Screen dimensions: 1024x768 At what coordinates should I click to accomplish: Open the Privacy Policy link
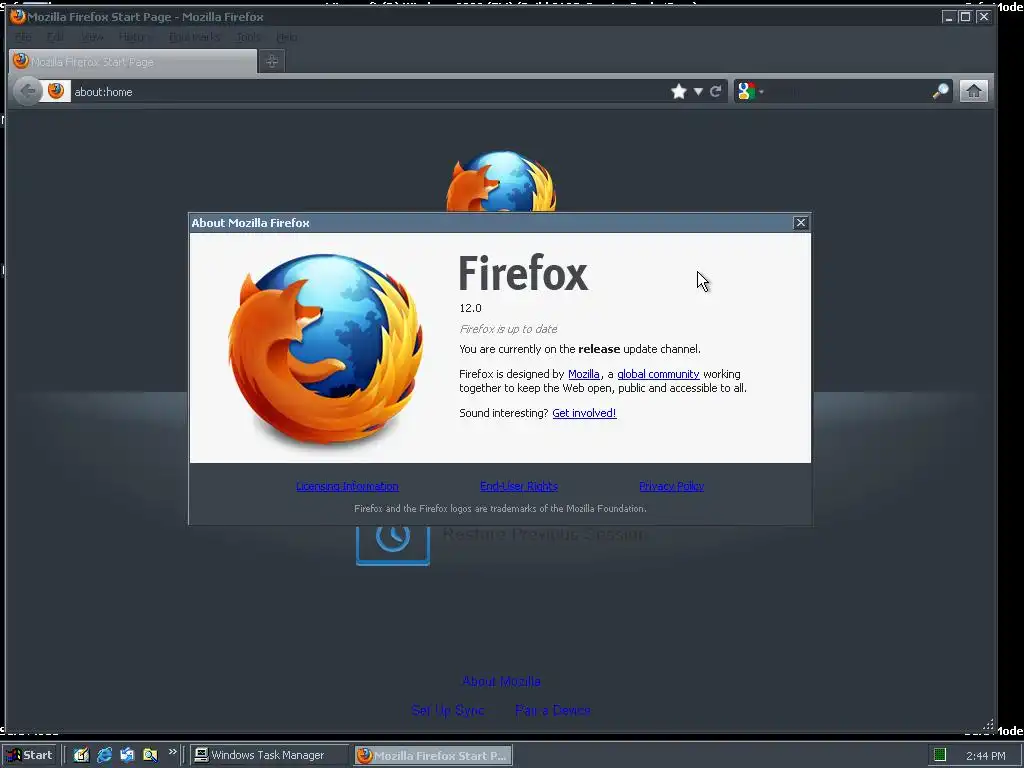pyautogui.click(x=671, y=487)
